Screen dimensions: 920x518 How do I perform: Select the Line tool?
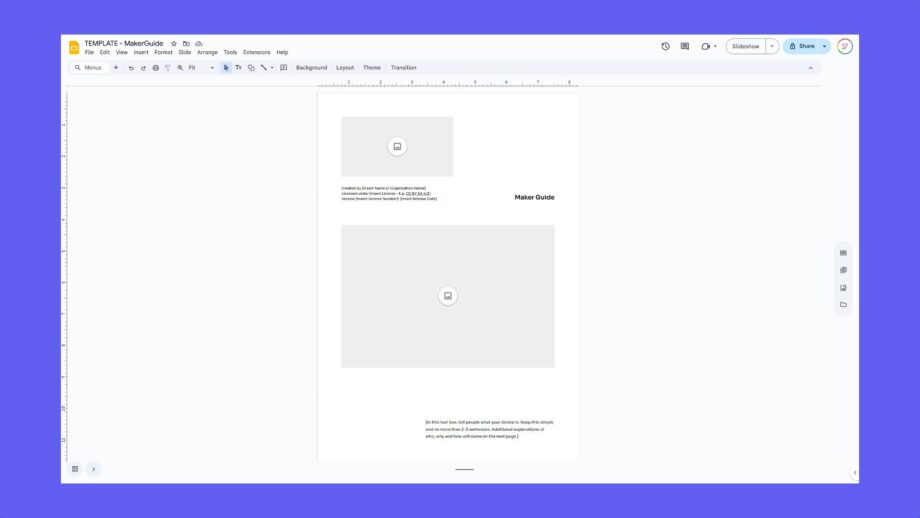coord(263,68)
